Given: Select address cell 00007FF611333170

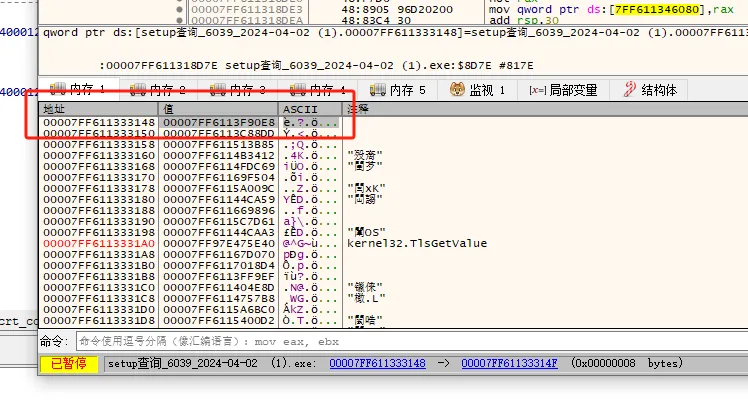Looking at the screenshot, I should (x=99, y=177).
